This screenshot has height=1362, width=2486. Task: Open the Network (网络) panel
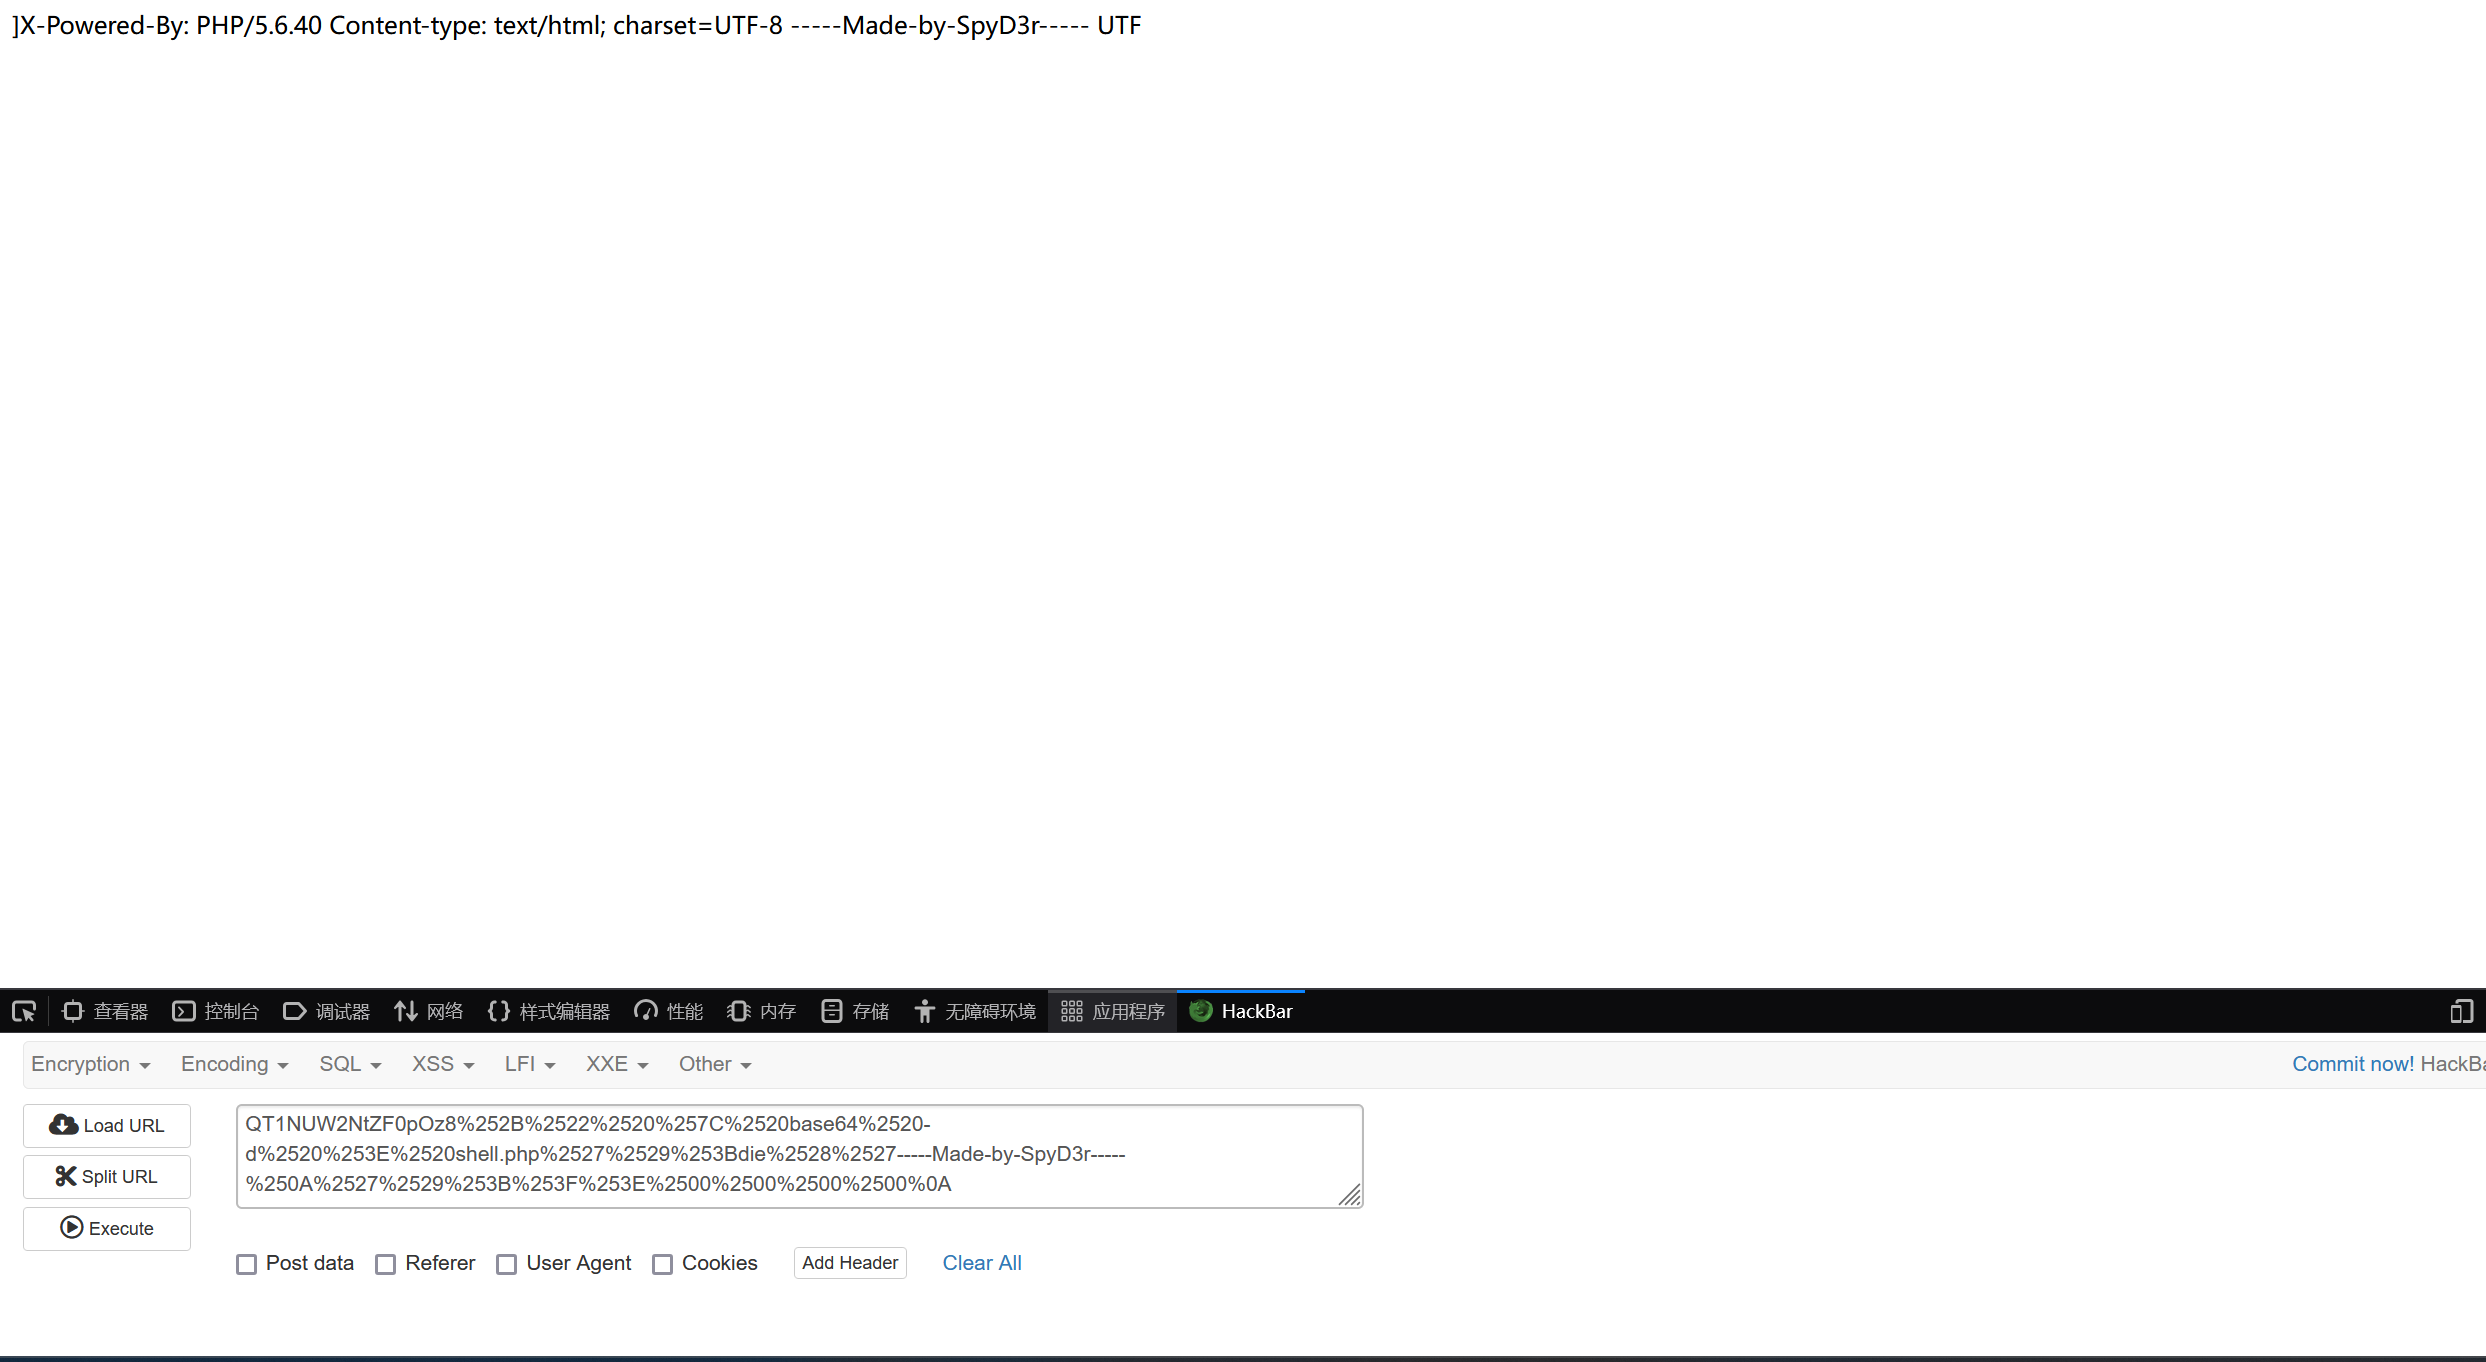(x=429, y=1011)
